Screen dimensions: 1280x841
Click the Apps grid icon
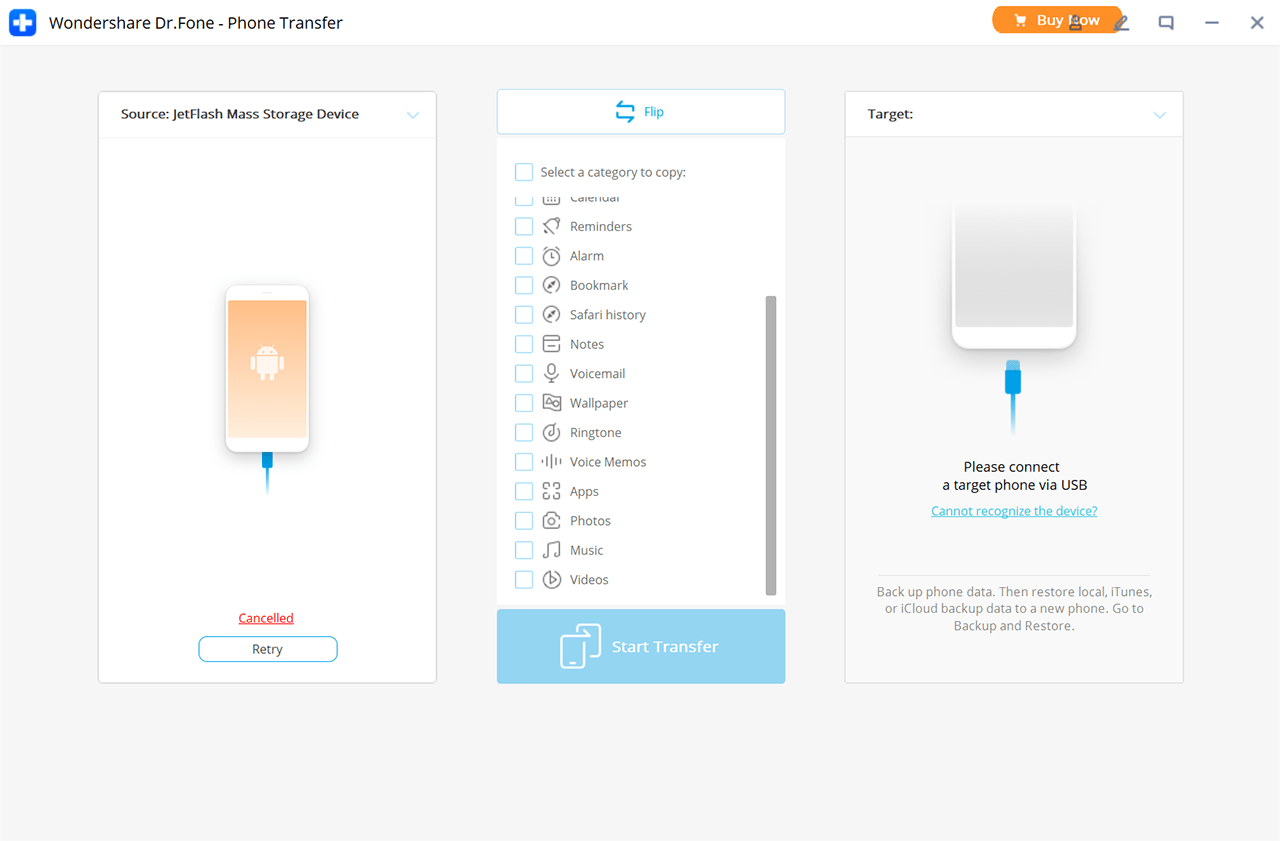coord(551,491)
